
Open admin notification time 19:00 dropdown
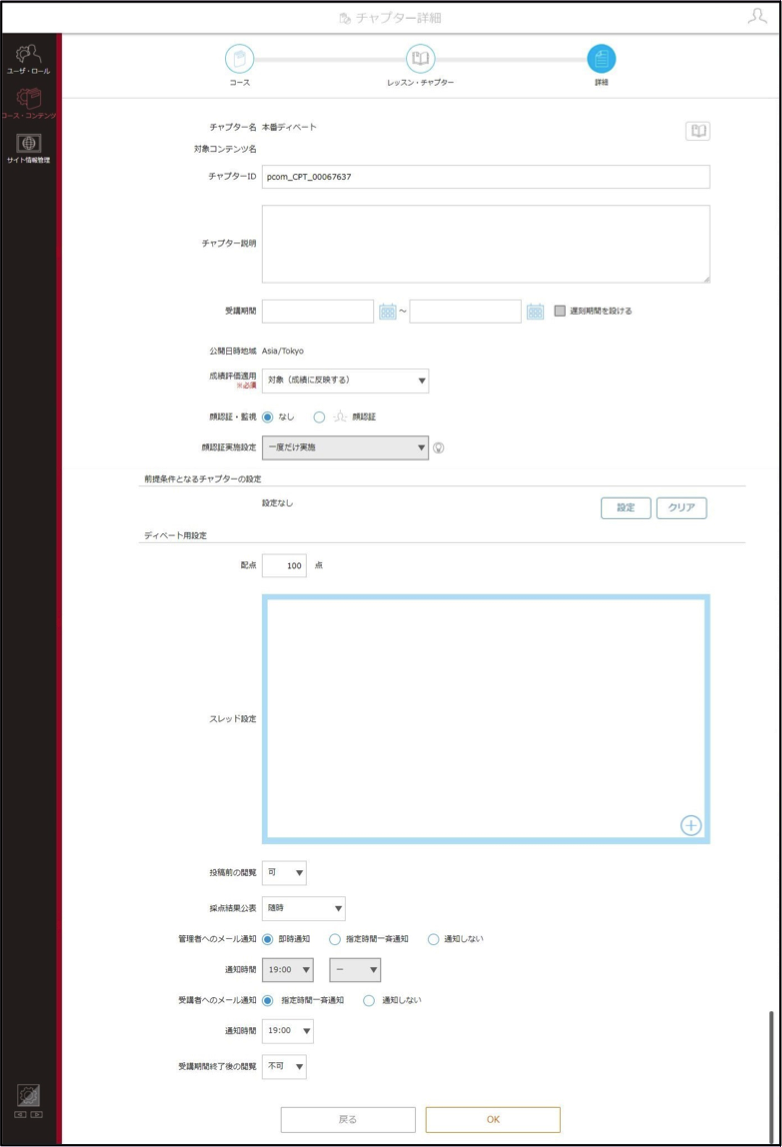click(x=287, y=970)
